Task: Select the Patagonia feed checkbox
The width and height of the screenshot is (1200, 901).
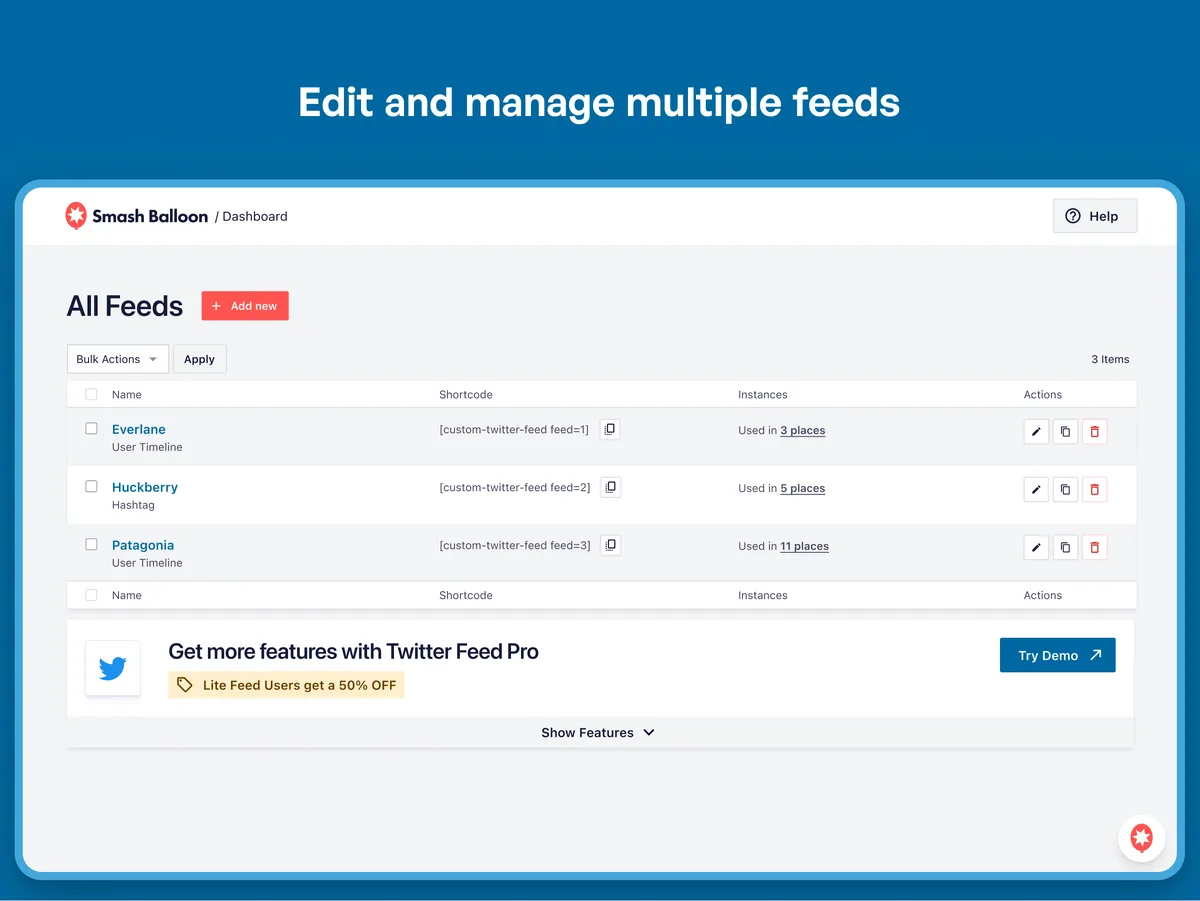Action: 91,544
